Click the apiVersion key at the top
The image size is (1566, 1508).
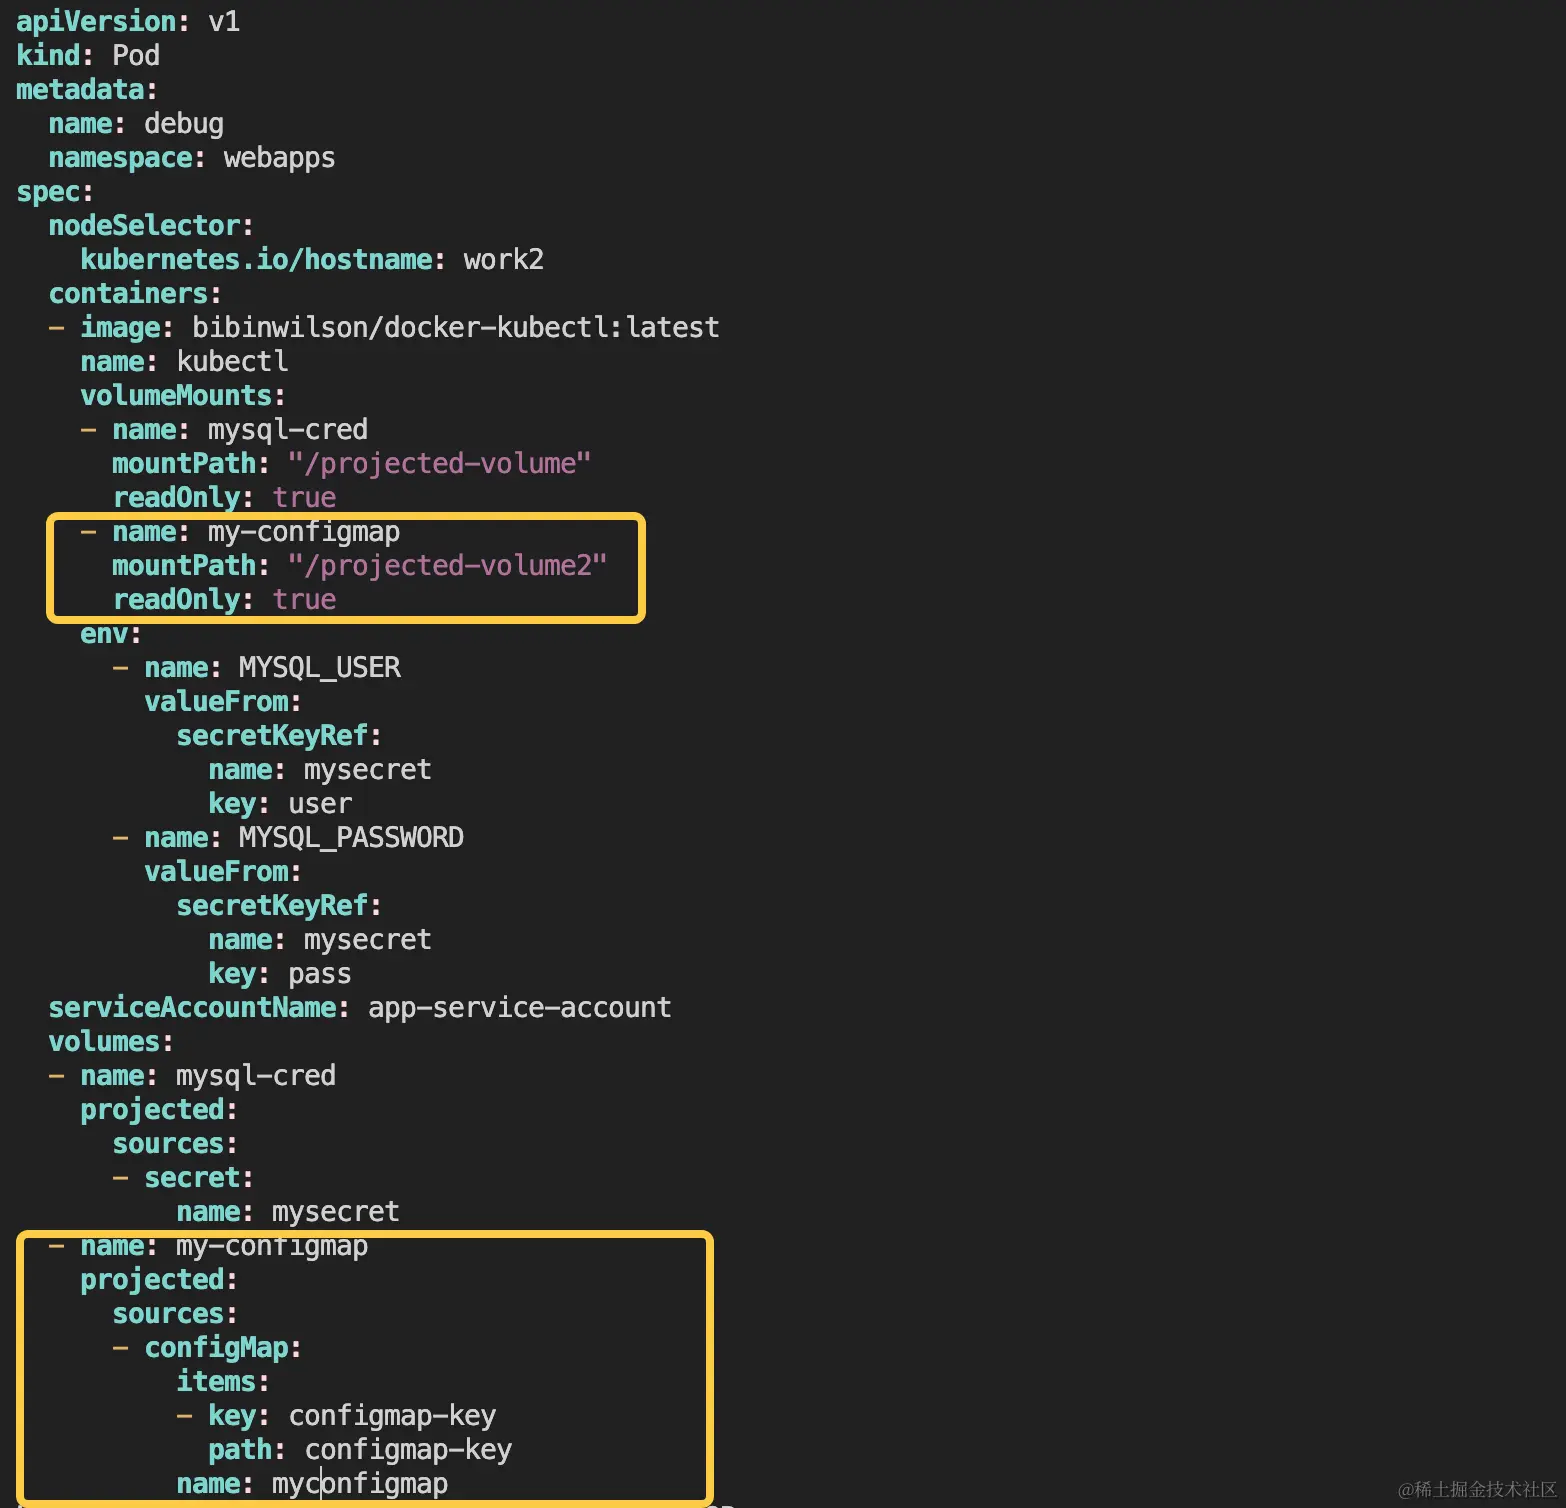[95, 20]
